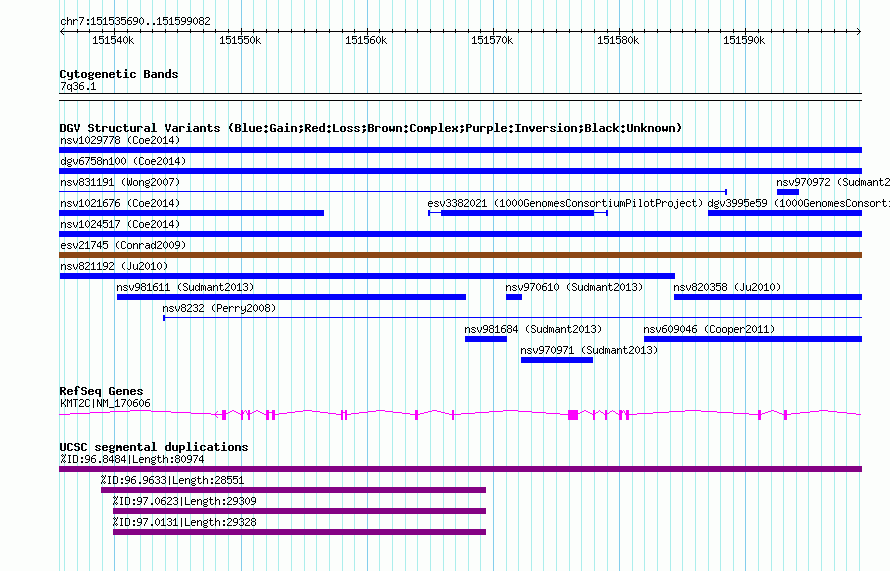Click the DGV Structural Variants track title

point(370,128)
